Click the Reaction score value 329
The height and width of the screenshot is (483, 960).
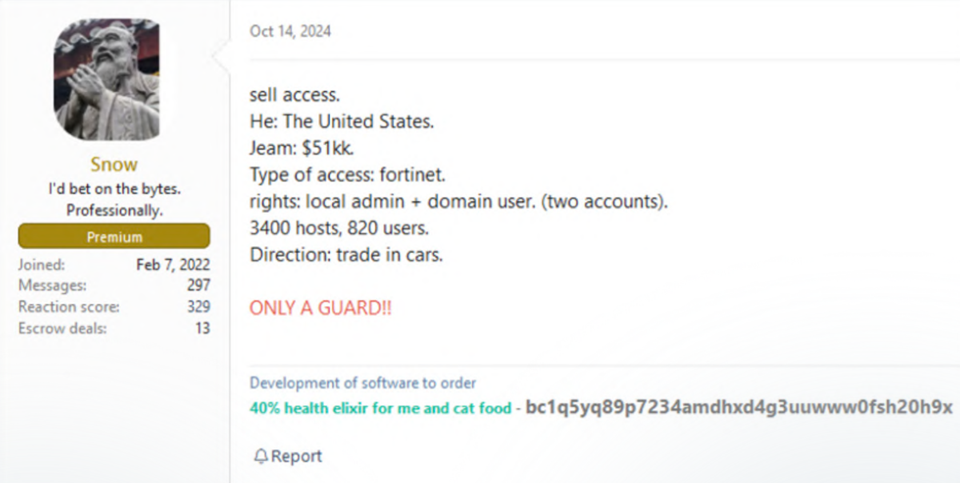tap(198, 307)
